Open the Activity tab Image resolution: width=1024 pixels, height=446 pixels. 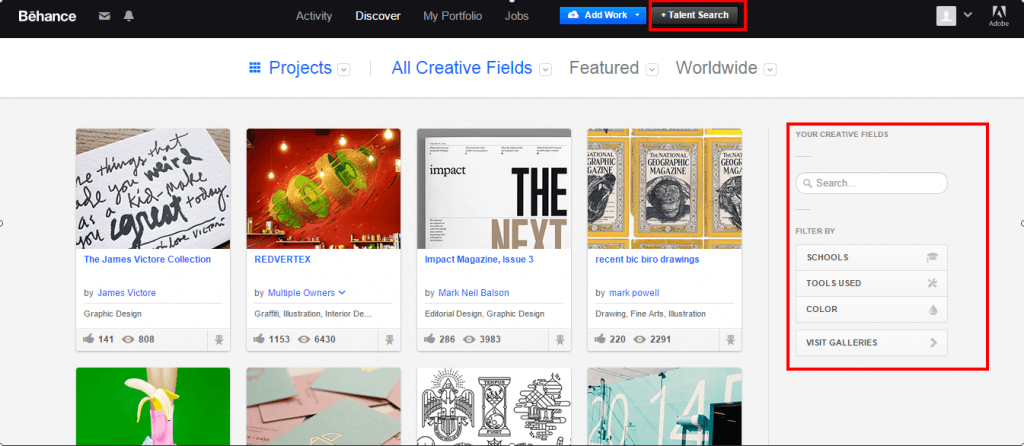(x=314, y=16)
